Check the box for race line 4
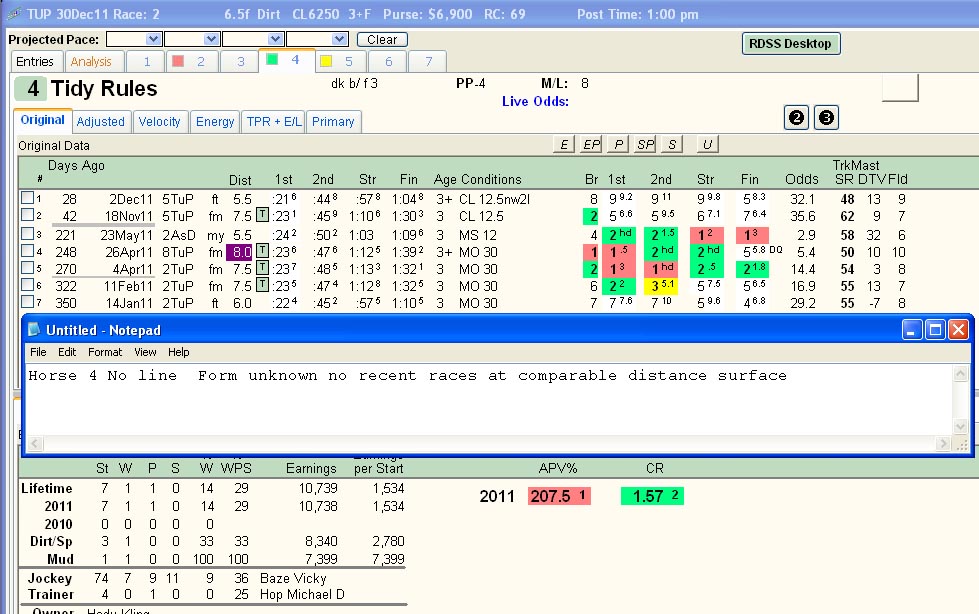This screenshot has width=979, height=614. (27, 250)
